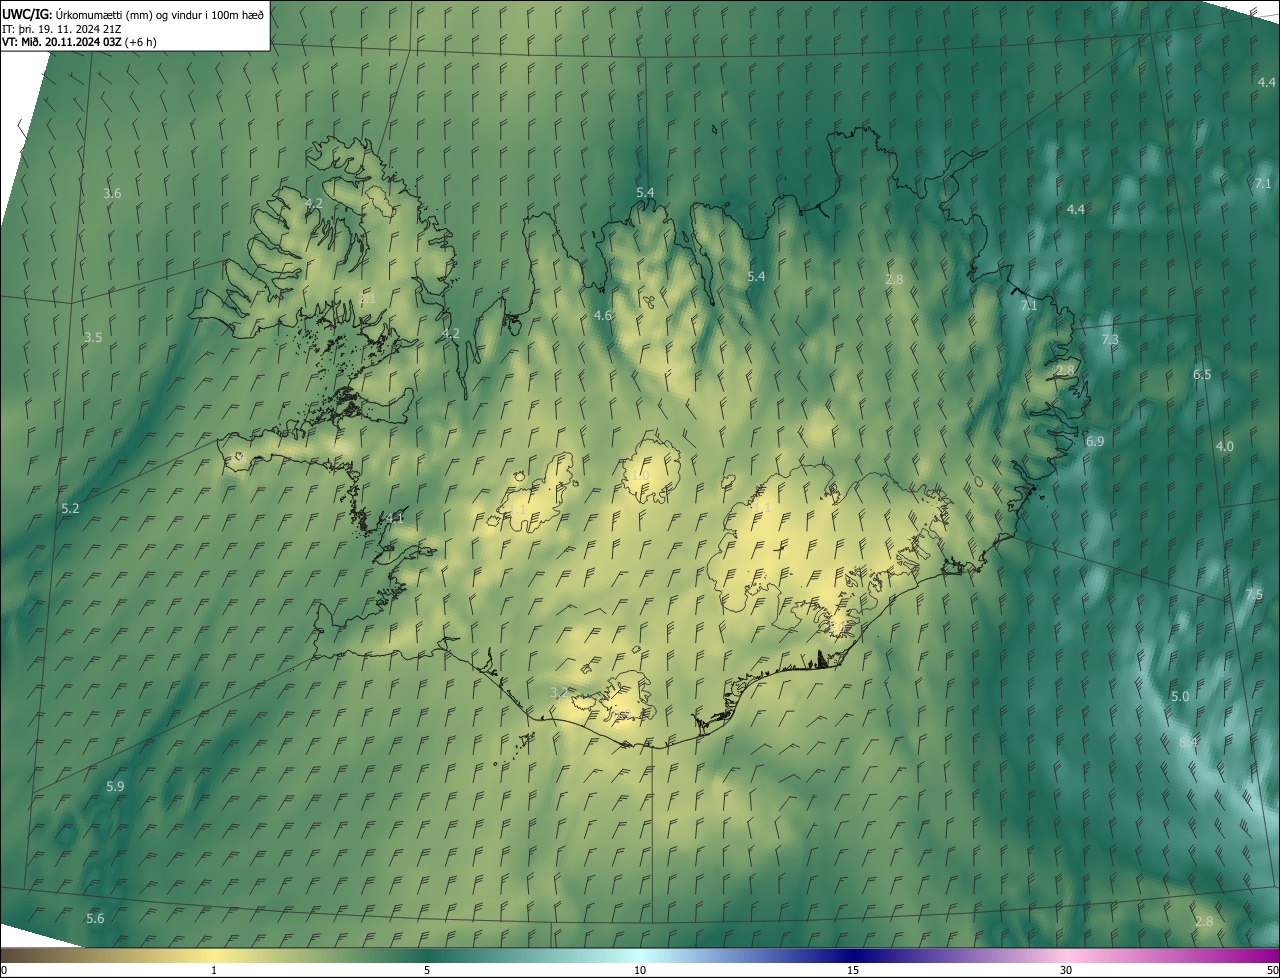Click the 5.6 value on the map
The height and width of the screenshot is (978, 1280).
pyautogui.click(x=95, y=918)
